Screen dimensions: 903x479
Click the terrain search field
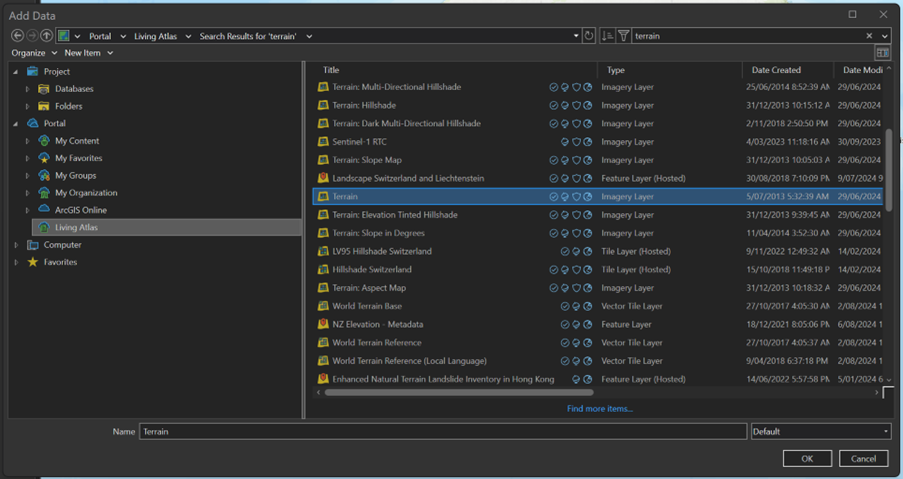pyautogui.click(x=747, y=36)
